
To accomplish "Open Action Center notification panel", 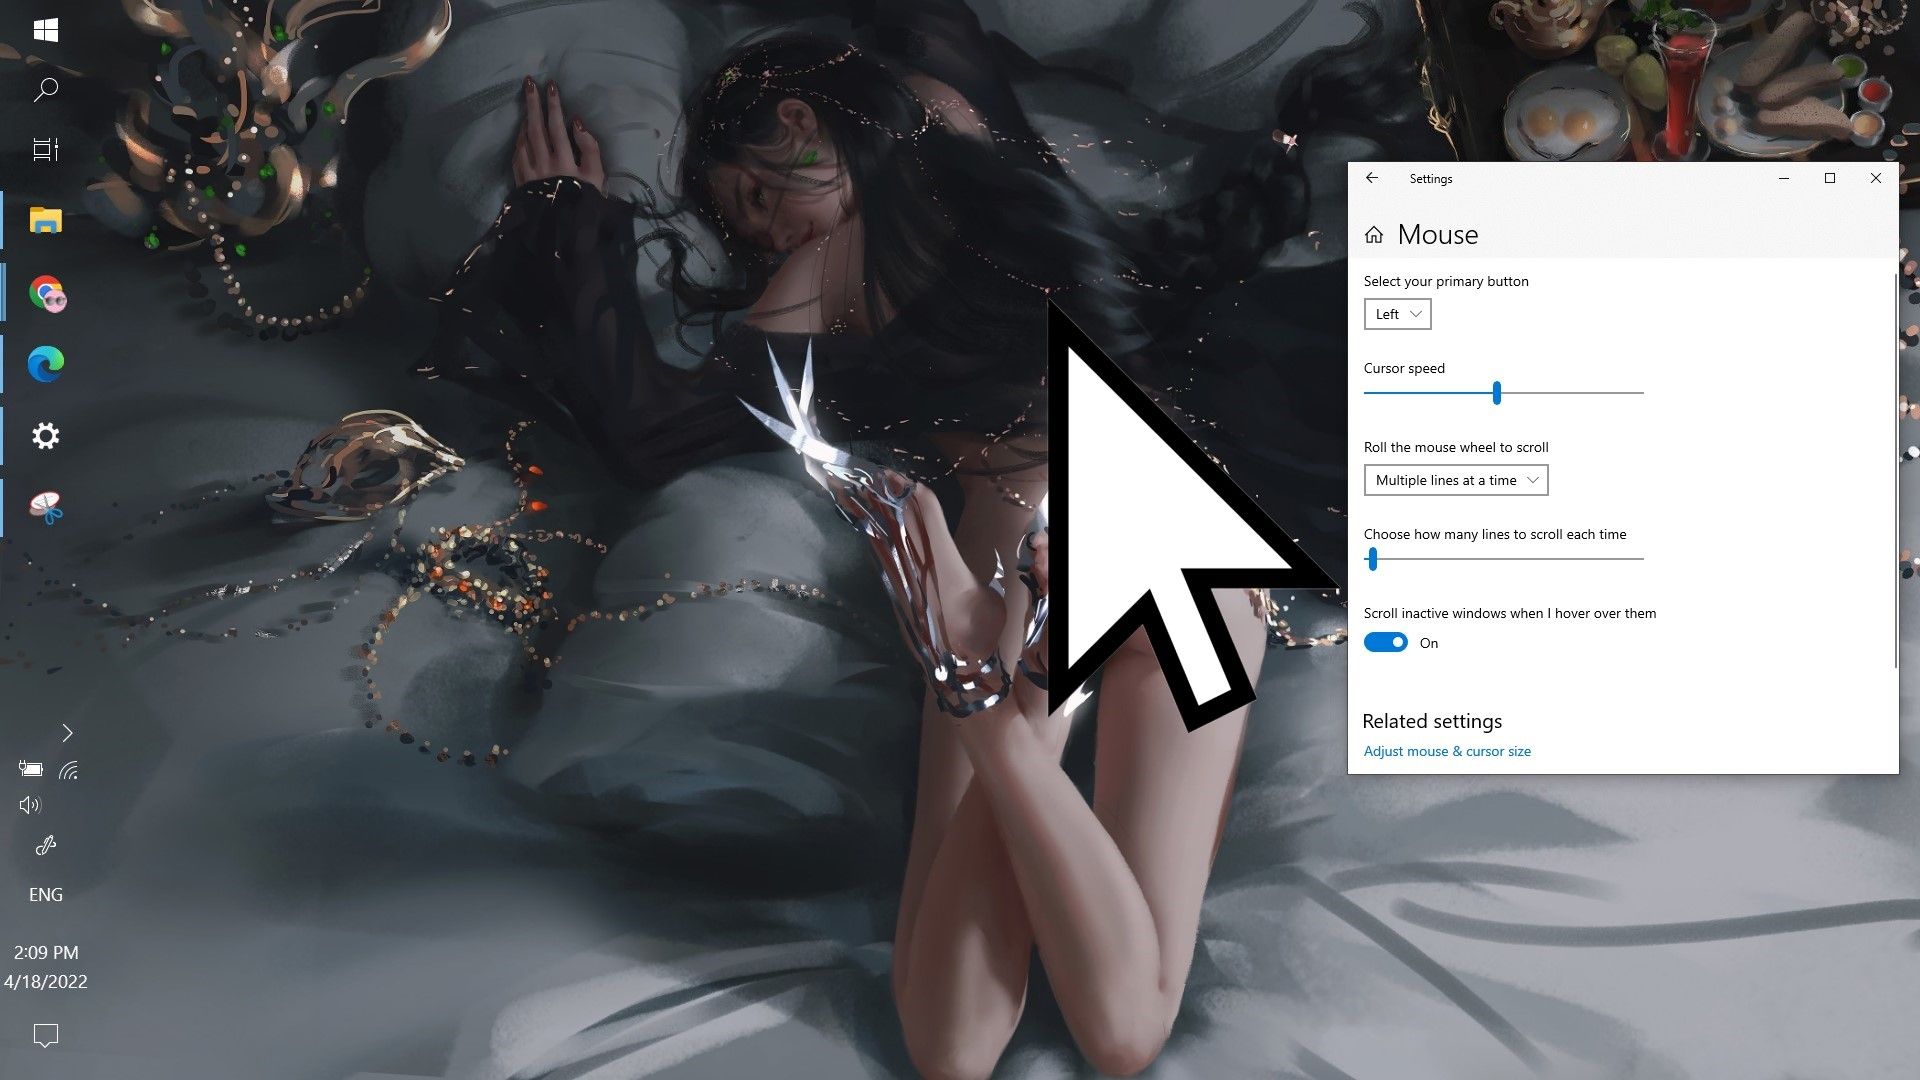I will tap(46, 1035).
